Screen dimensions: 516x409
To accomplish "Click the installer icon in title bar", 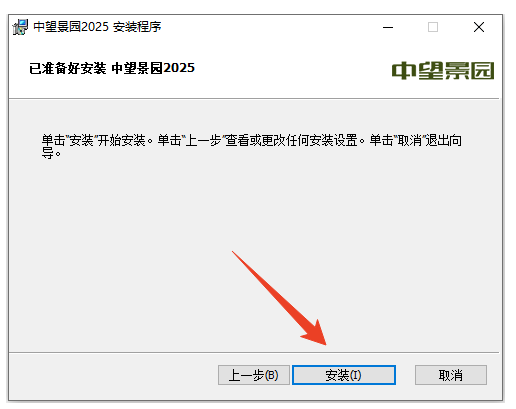I will [x=20, y=27].
